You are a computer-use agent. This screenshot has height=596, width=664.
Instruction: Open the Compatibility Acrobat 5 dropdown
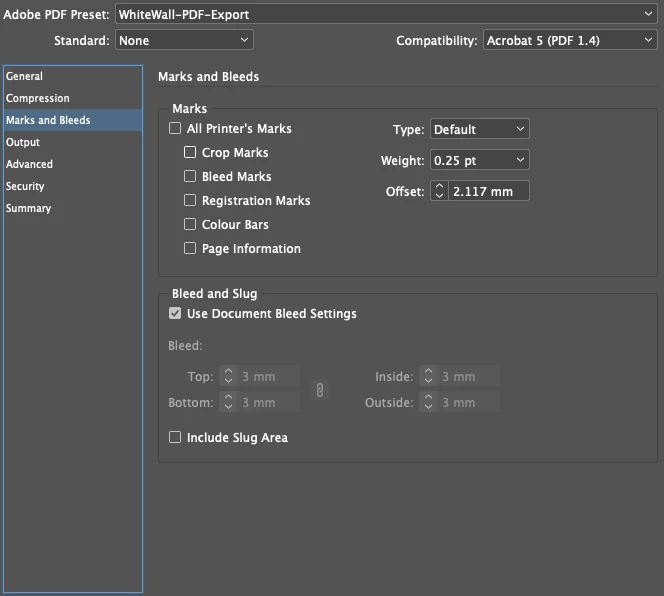tap(570, 40)
